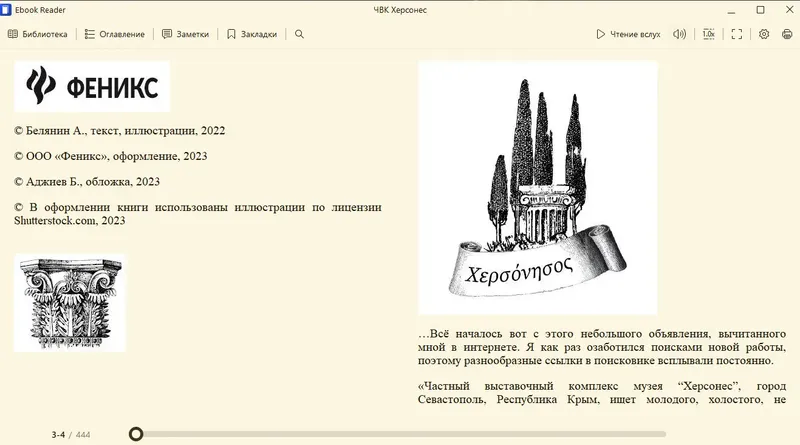This screenshot has width=800, height=445.
Task: Open reader settings gear
Action: (x=764, y=34)
